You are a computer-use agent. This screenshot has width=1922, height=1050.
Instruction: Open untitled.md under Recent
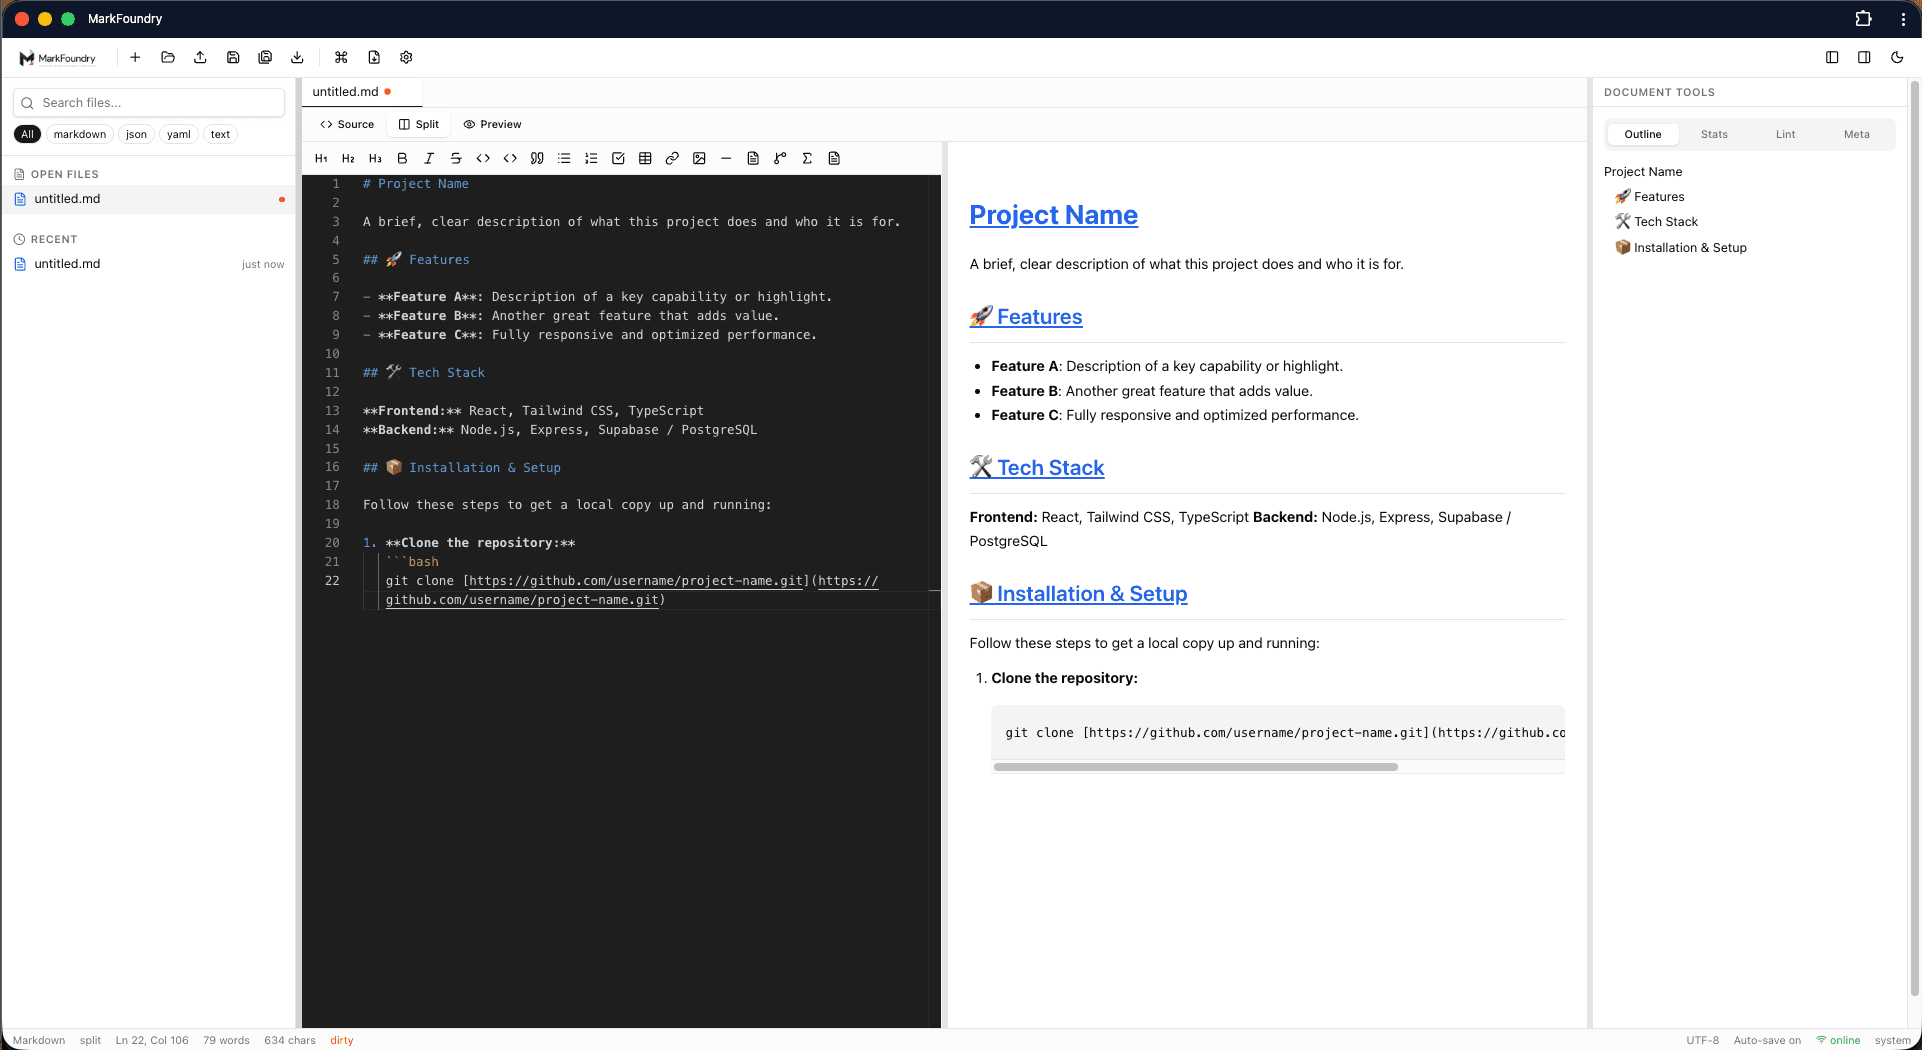click(150, 264)
